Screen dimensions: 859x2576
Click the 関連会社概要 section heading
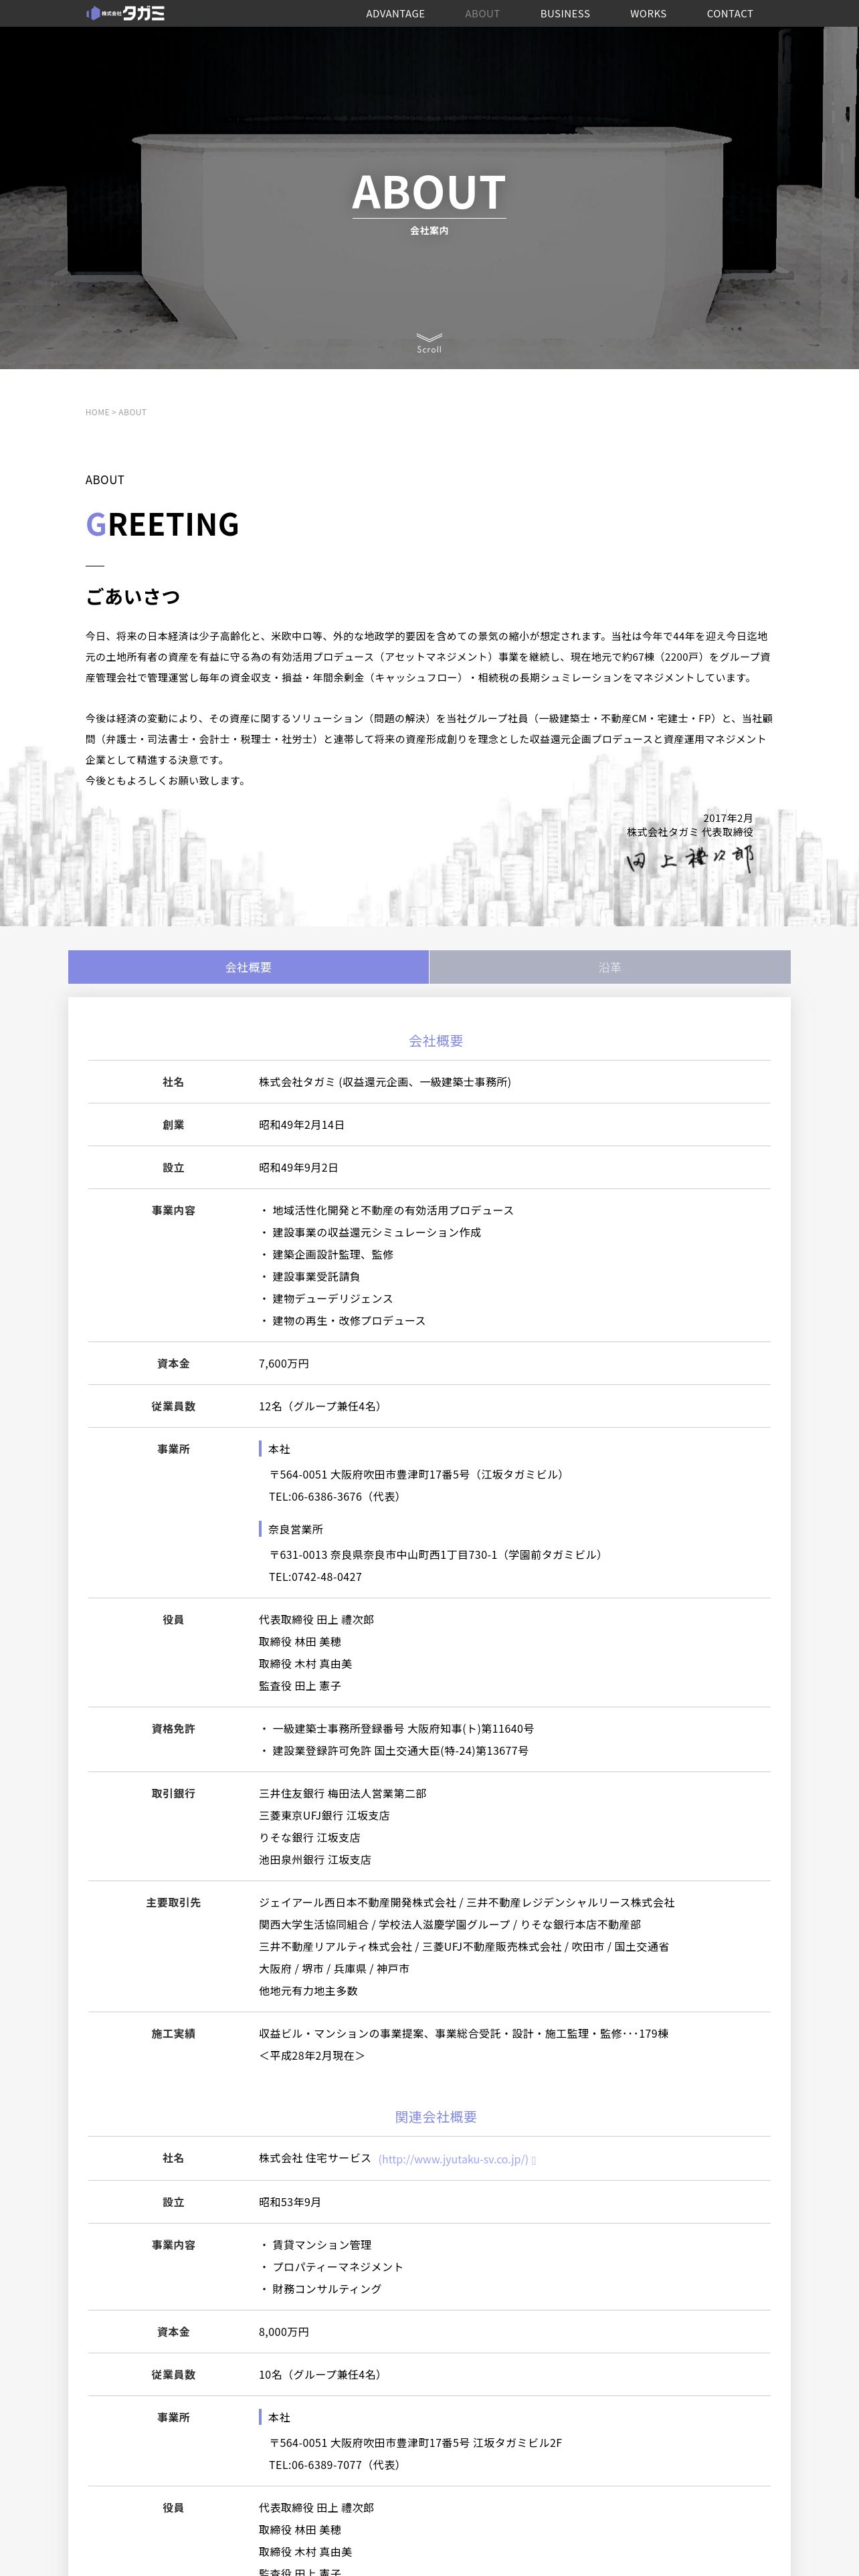(436, 2117)
